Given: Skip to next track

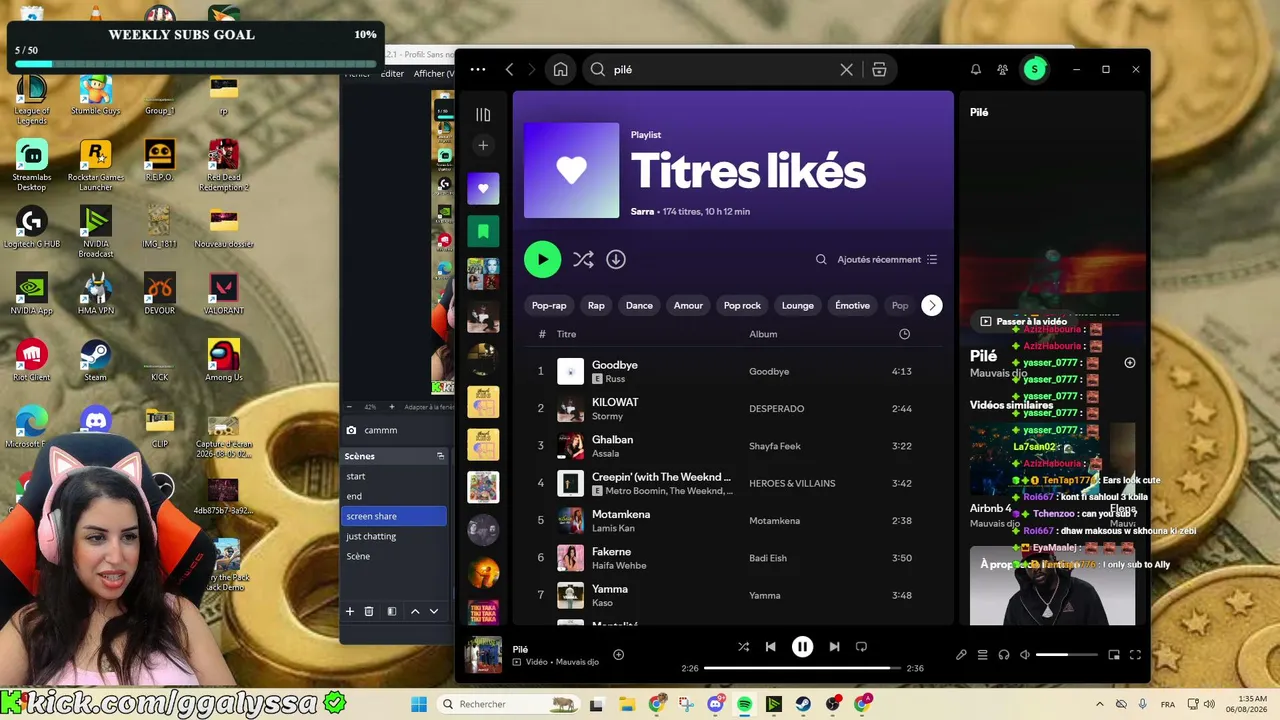Looking at the screenshot, I should coord(834,647).
